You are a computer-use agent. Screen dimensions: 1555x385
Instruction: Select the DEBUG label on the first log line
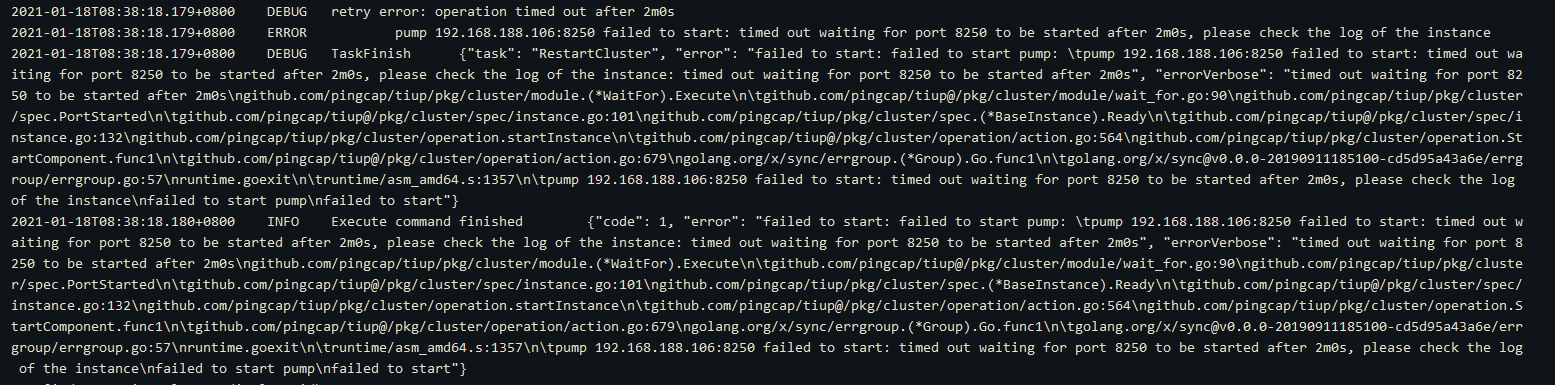[287, 13]
